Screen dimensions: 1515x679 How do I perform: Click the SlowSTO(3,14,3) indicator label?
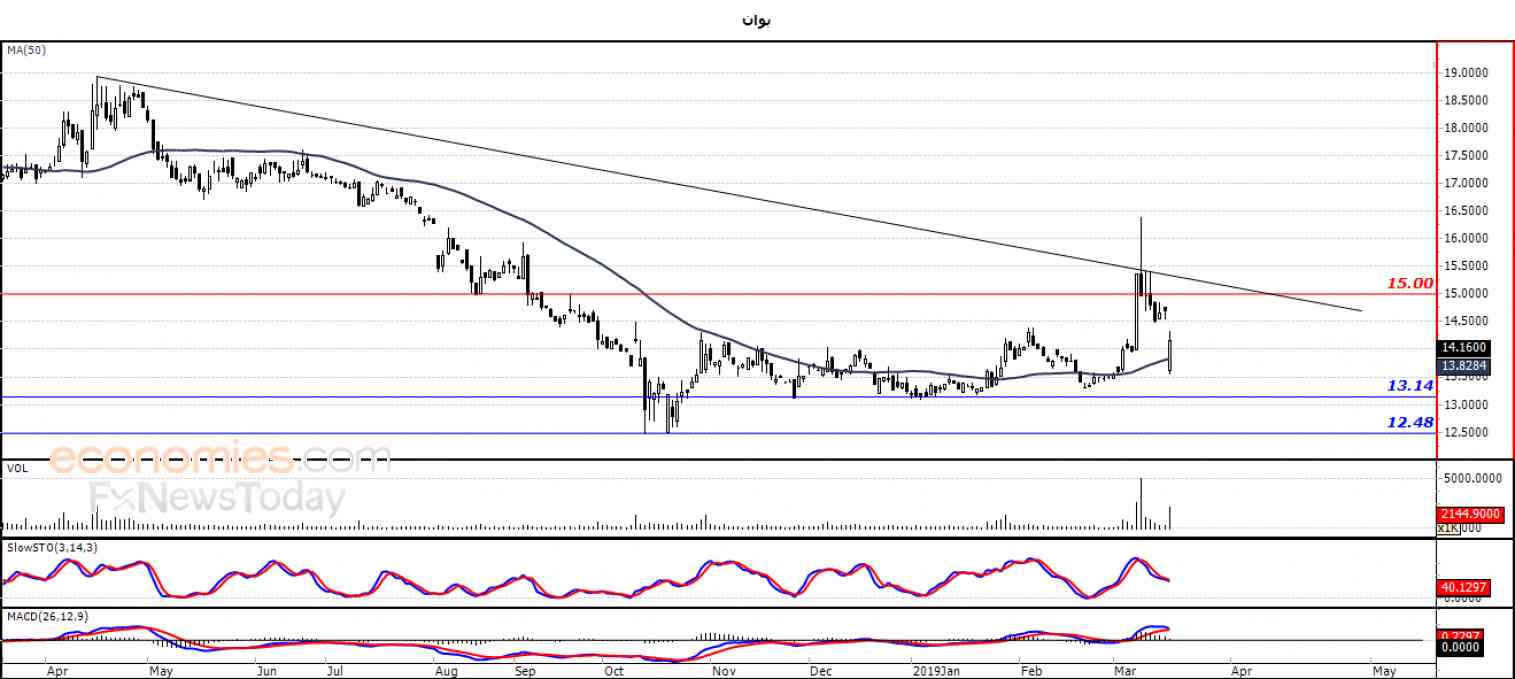(50, 546)
